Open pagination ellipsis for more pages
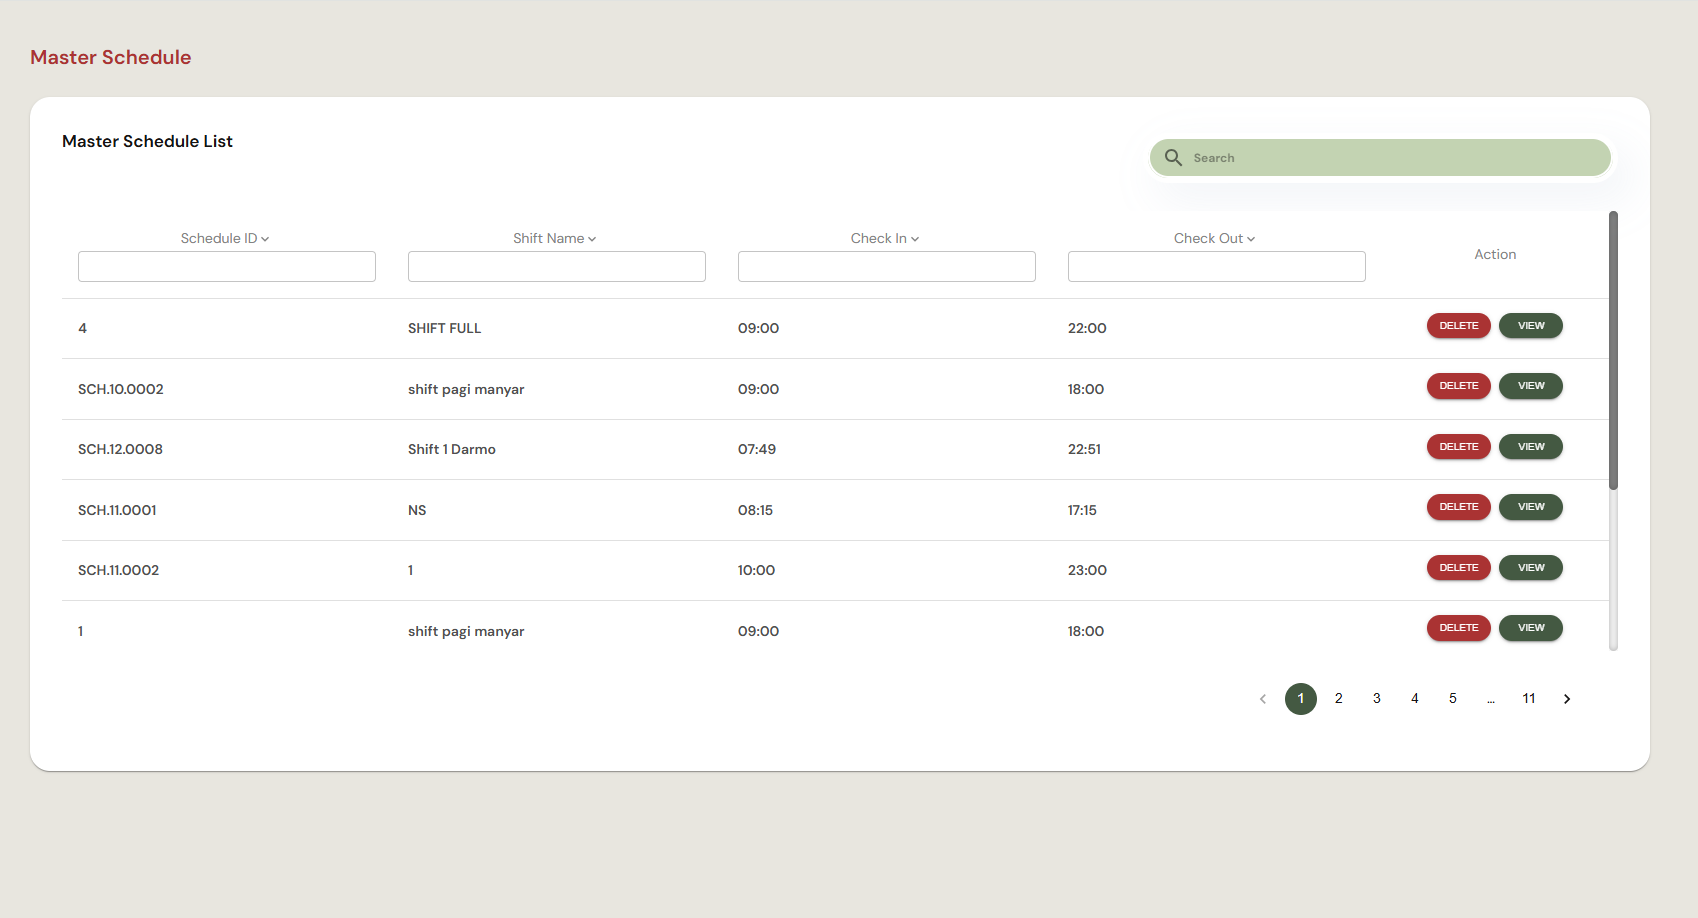This screenshot has height=918, width=1698. 1491,699
